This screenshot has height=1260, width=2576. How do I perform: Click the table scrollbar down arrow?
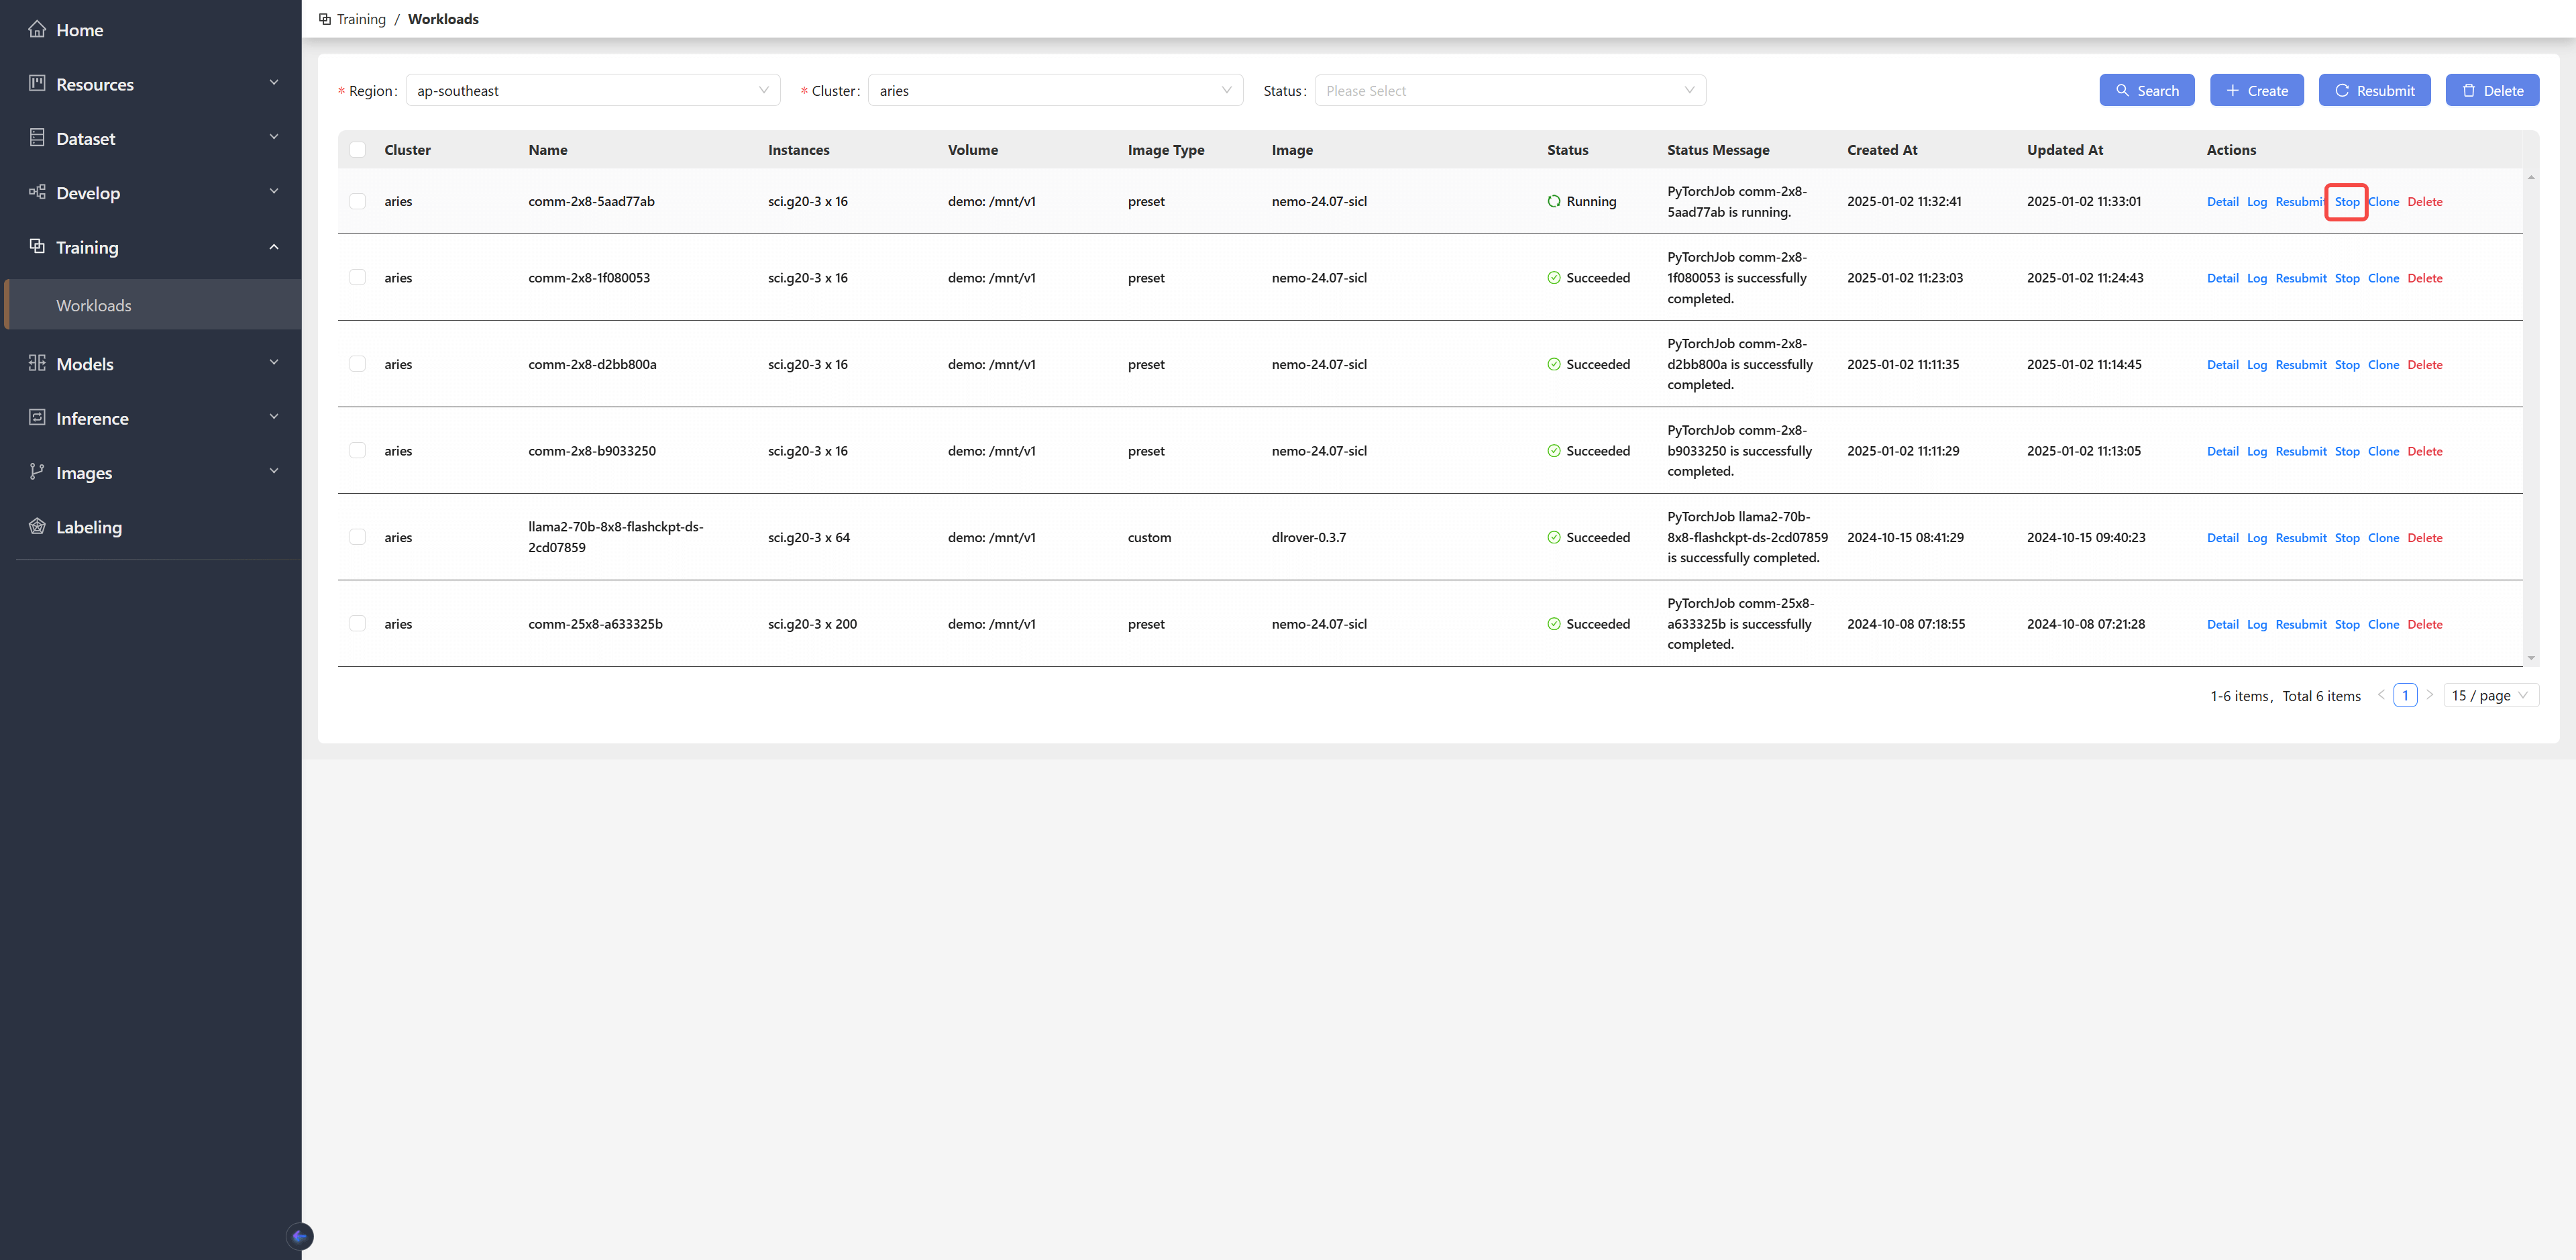(x=2531, y=658)
